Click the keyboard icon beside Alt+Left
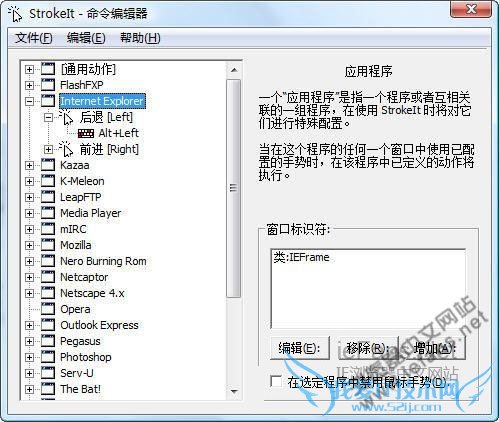 [86, 133]
